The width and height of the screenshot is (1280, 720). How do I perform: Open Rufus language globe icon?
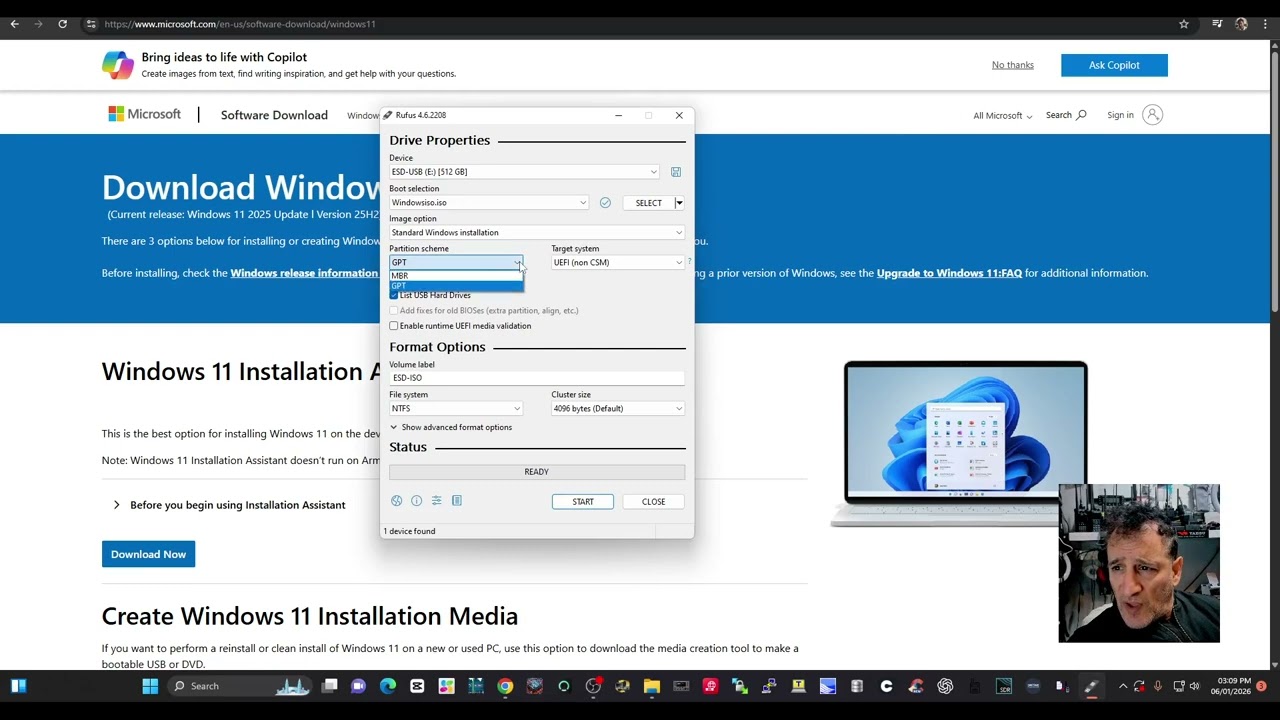point(397,501)
